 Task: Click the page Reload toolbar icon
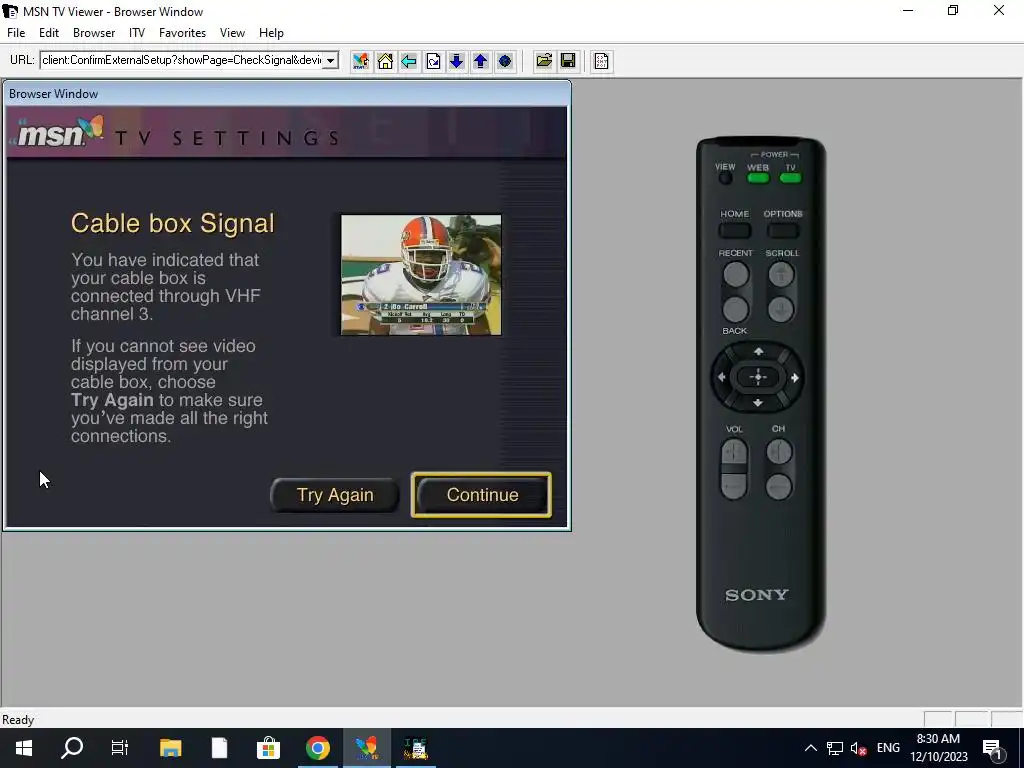coord(433,61)
